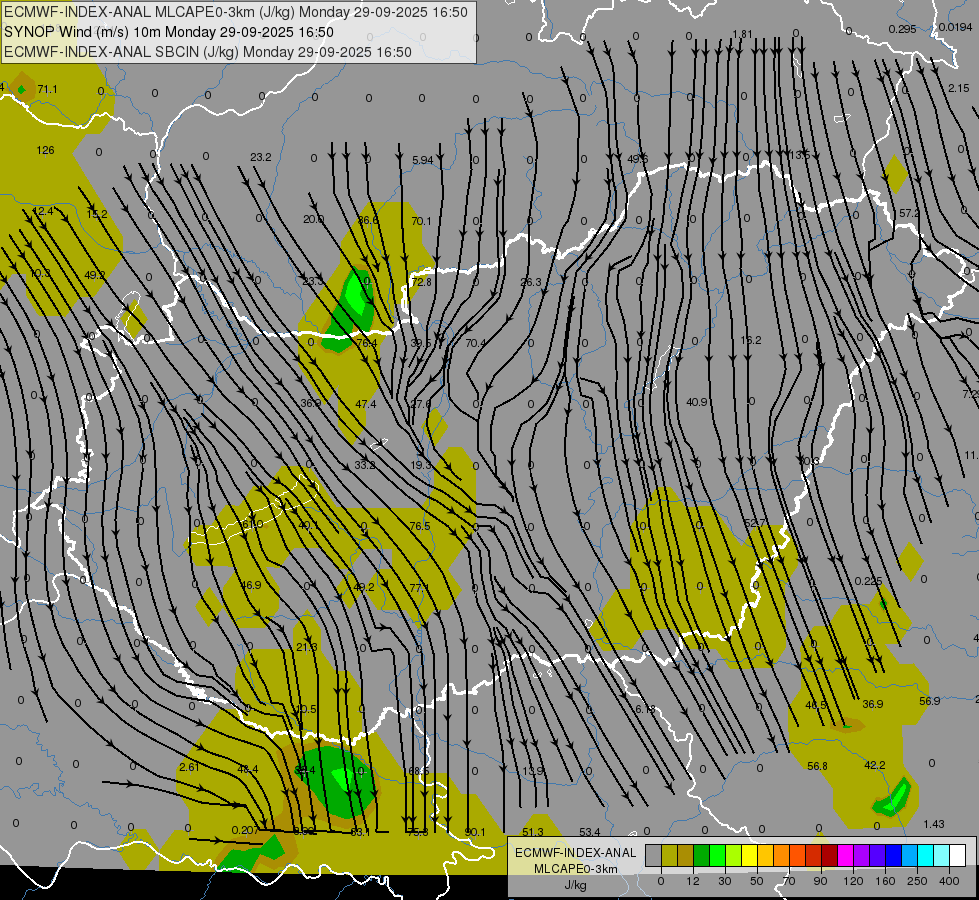The width and height of the screenshot is (979, 900).
Task: Click the cyan legend swatch before pale cyan
Action: 927,855
